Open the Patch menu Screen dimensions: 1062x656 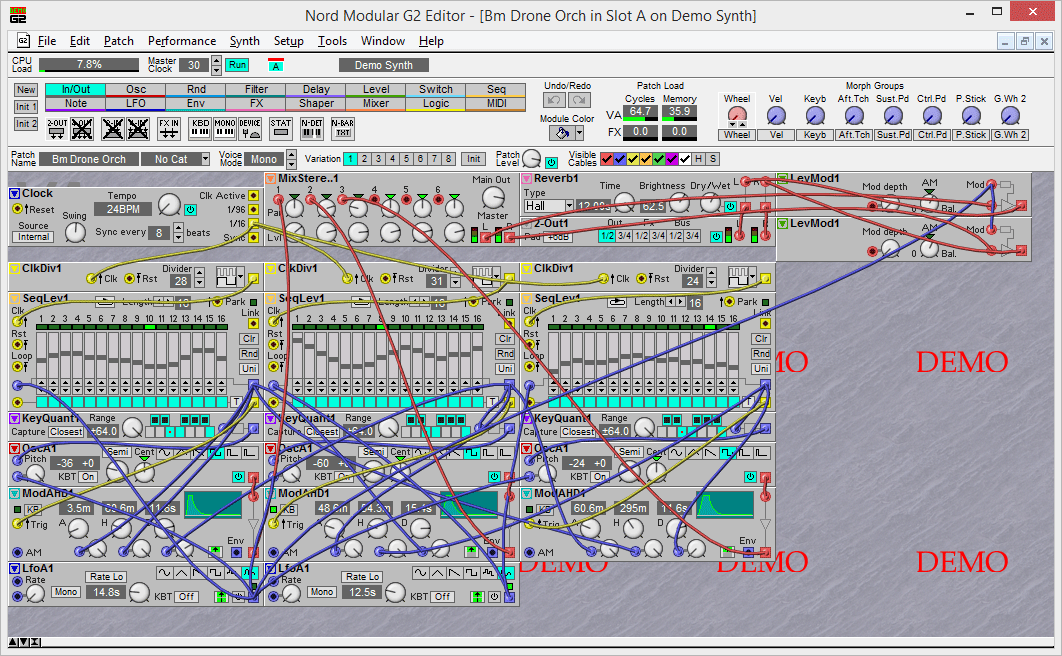pyautogui.click(x=118, y=41)
